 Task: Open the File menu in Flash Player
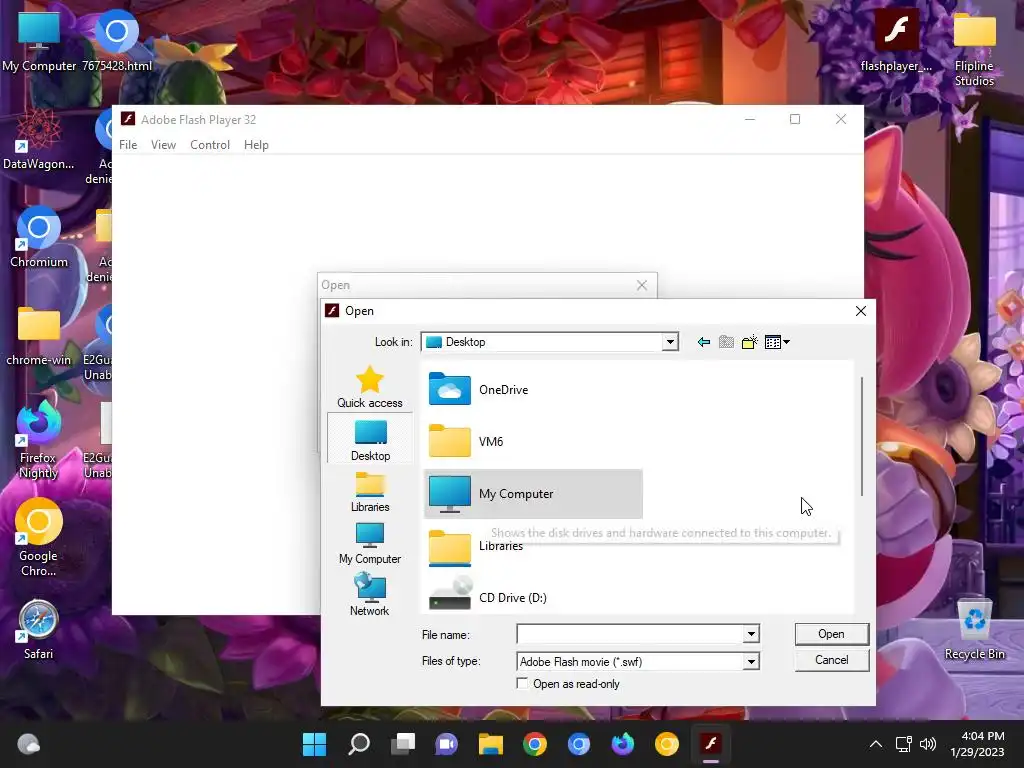[x=128, y=145]
